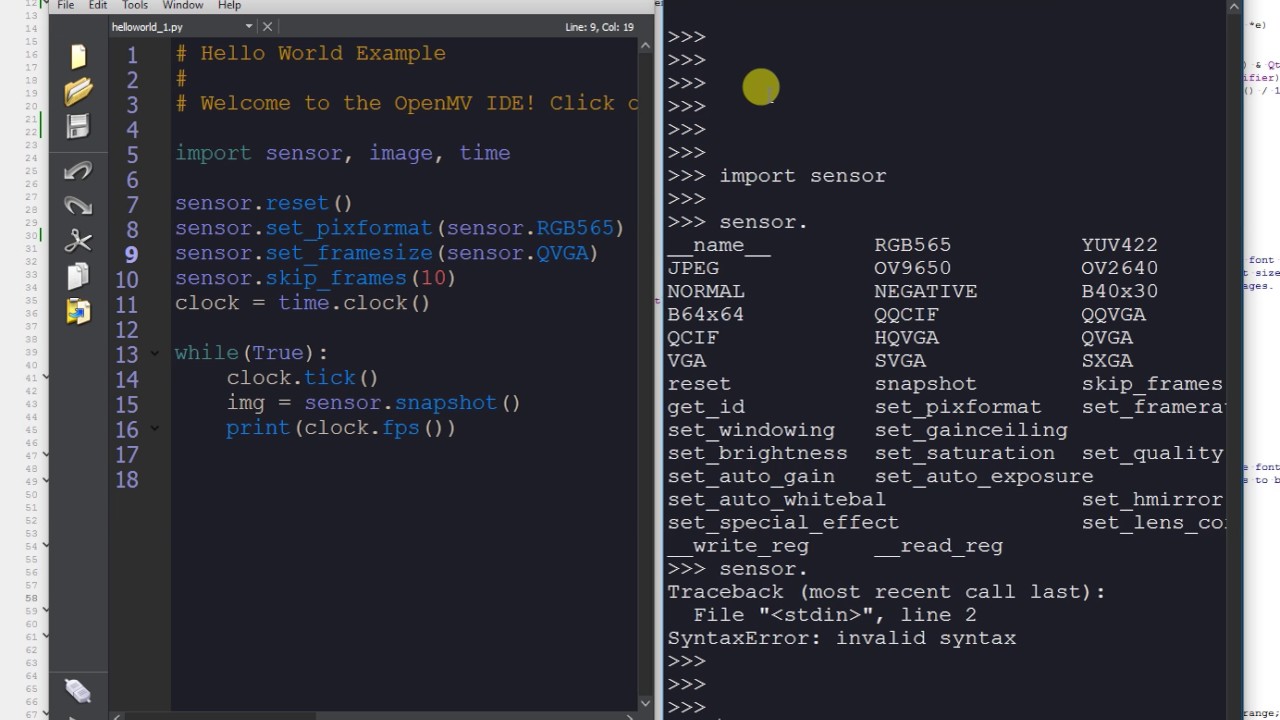Redo the edit with the redo arrow

pos(78,206)
